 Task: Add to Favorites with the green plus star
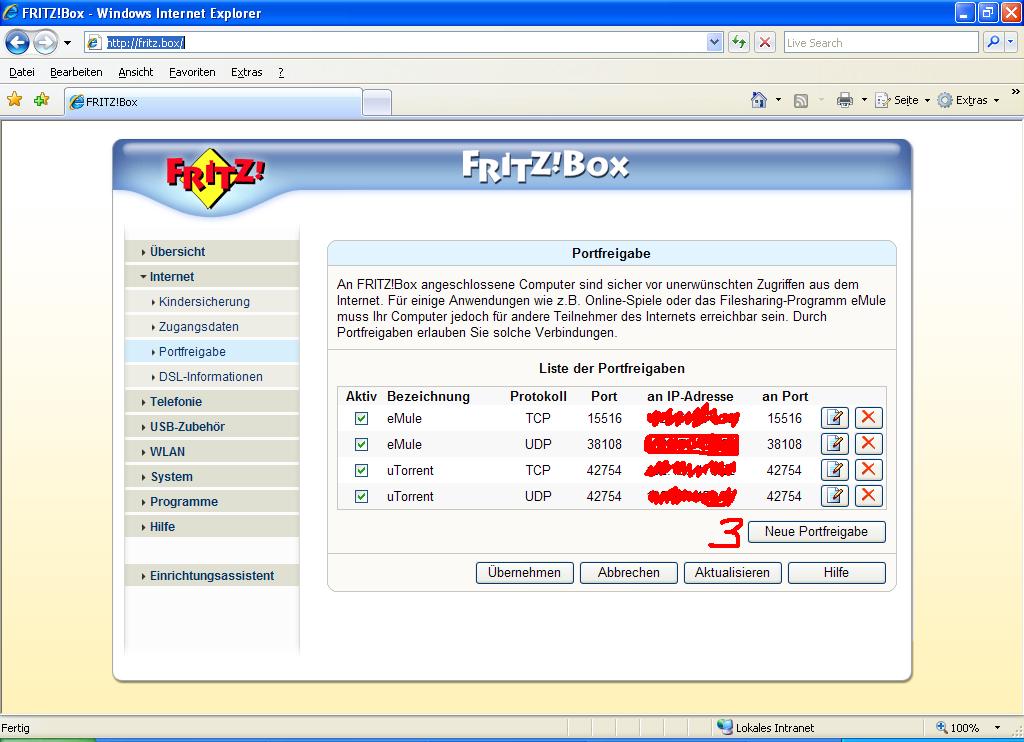[42, 100]
